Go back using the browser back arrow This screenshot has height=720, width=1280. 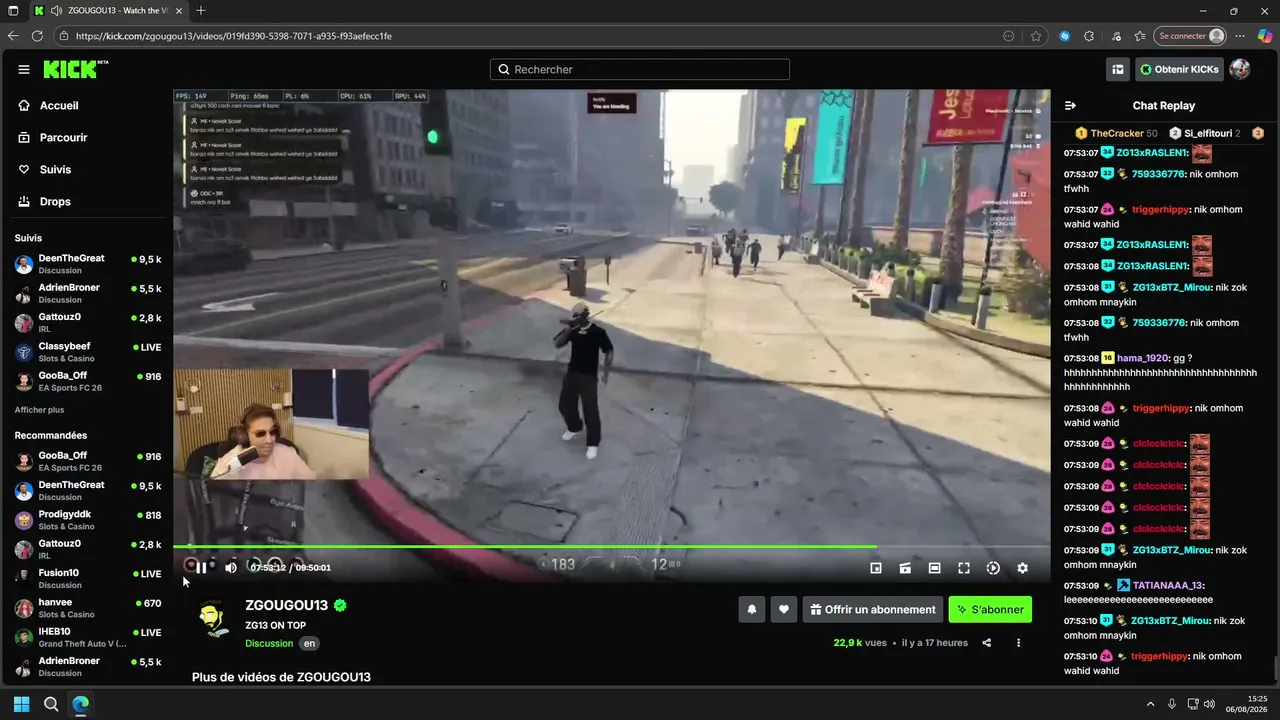[x=13, y=36]
